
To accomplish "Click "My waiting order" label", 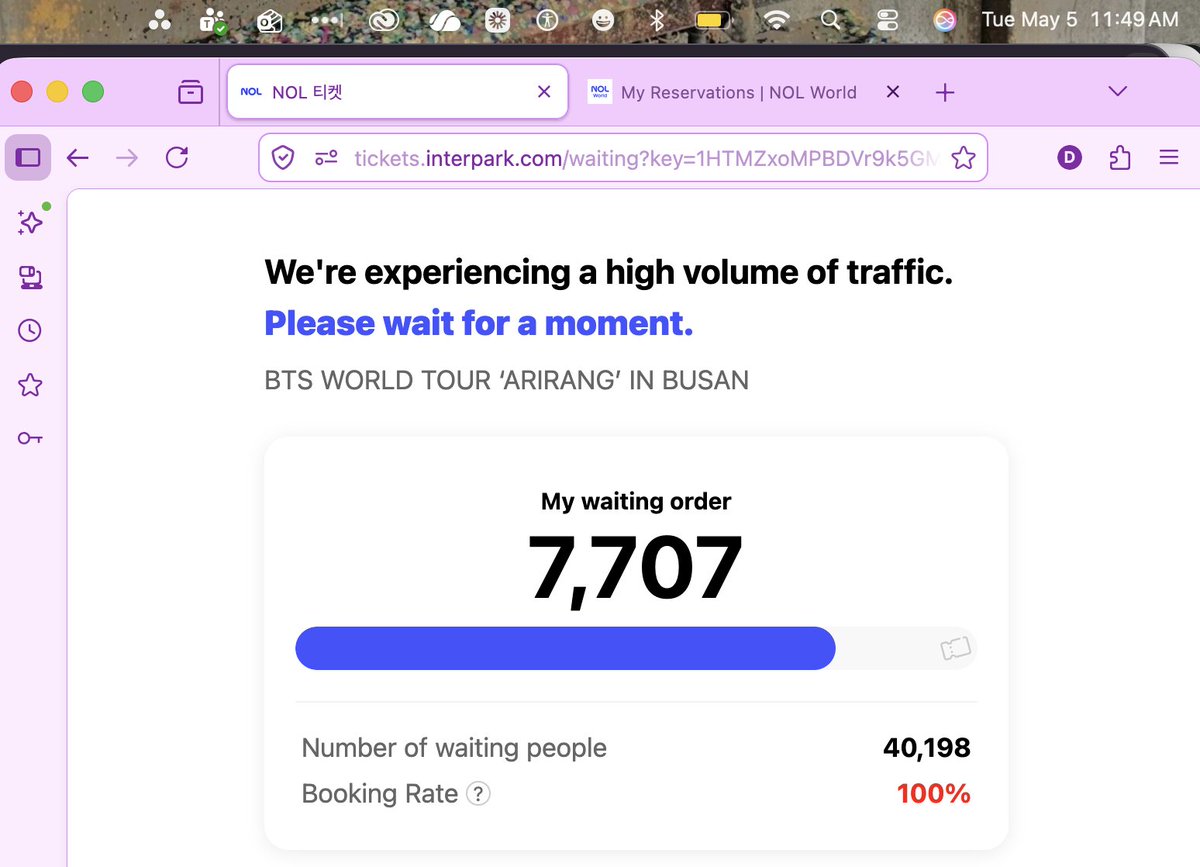I will tap(636, 502).
